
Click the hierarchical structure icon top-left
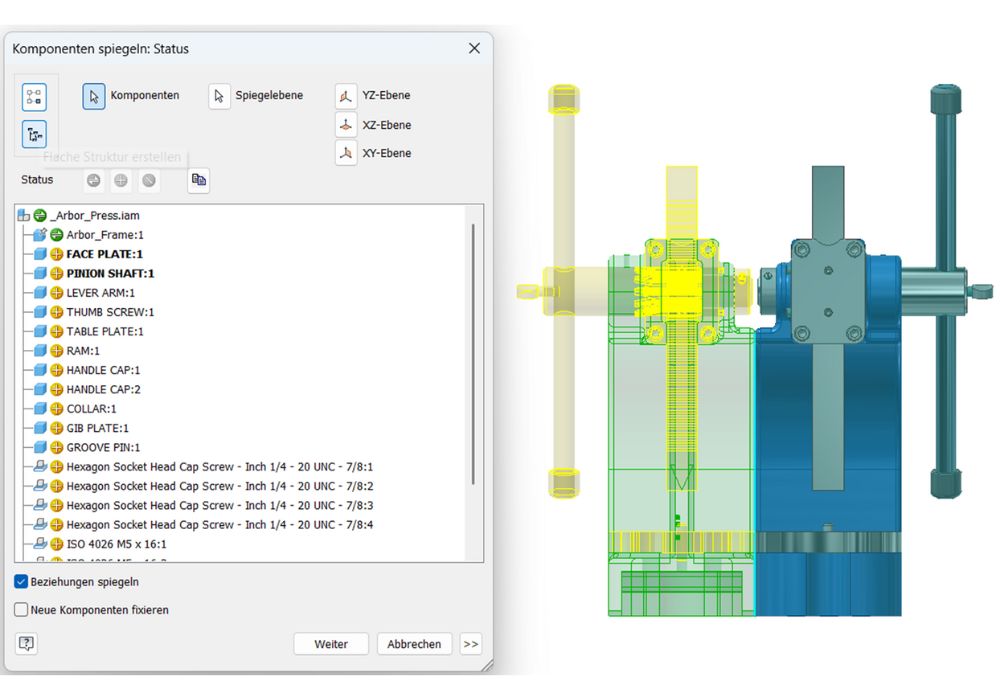point(34,96)
